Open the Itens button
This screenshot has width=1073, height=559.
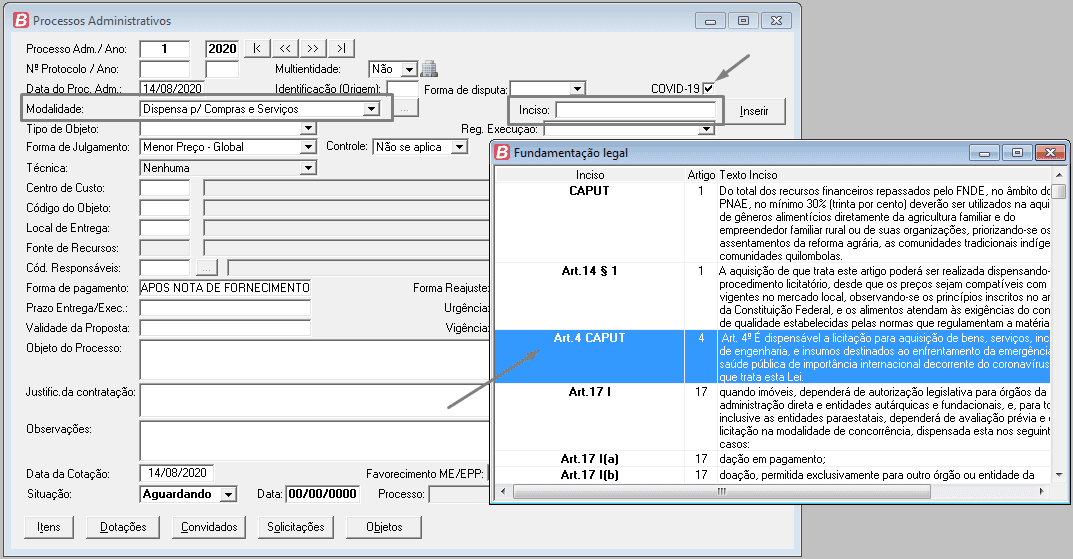(x=48, y=527)
